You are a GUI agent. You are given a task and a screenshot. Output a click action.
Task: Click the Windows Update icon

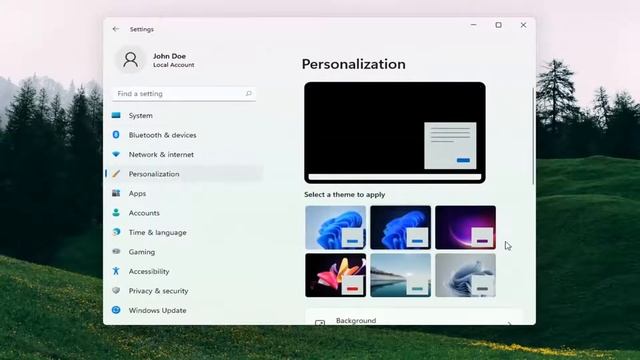point(116,310)
